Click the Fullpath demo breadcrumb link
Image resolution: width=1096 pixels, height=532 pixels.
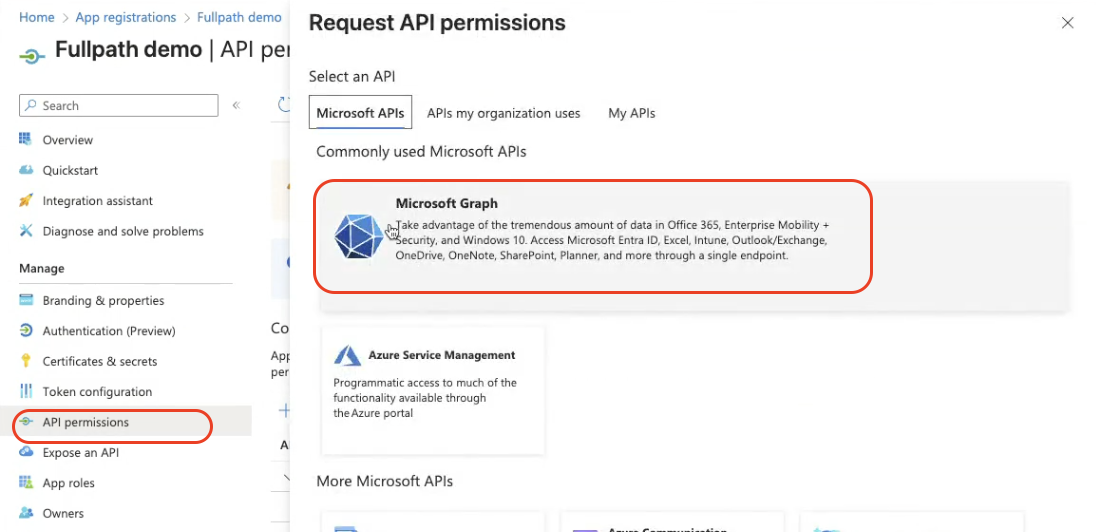[x=239, y=17]
